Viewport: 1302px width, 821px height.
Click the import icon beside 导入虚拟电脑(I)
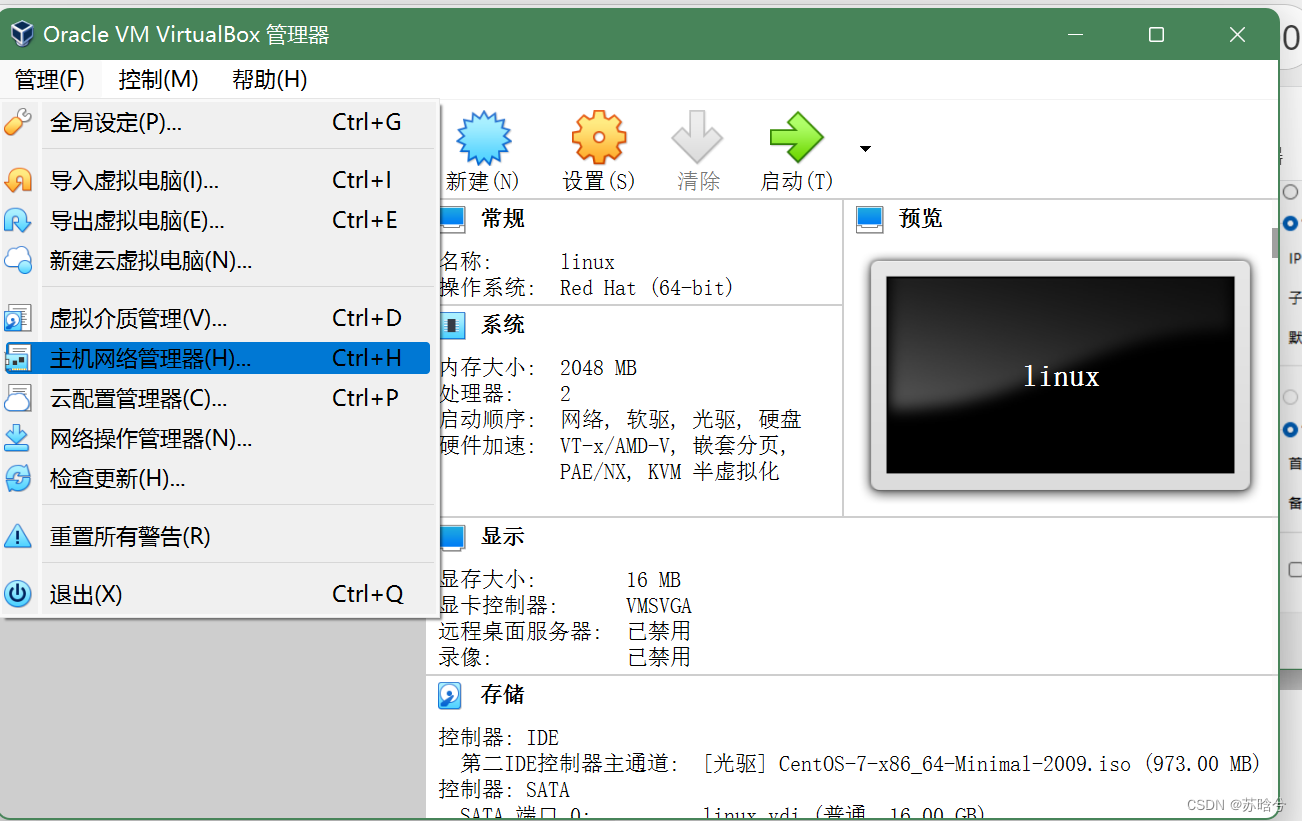[18, 180]
